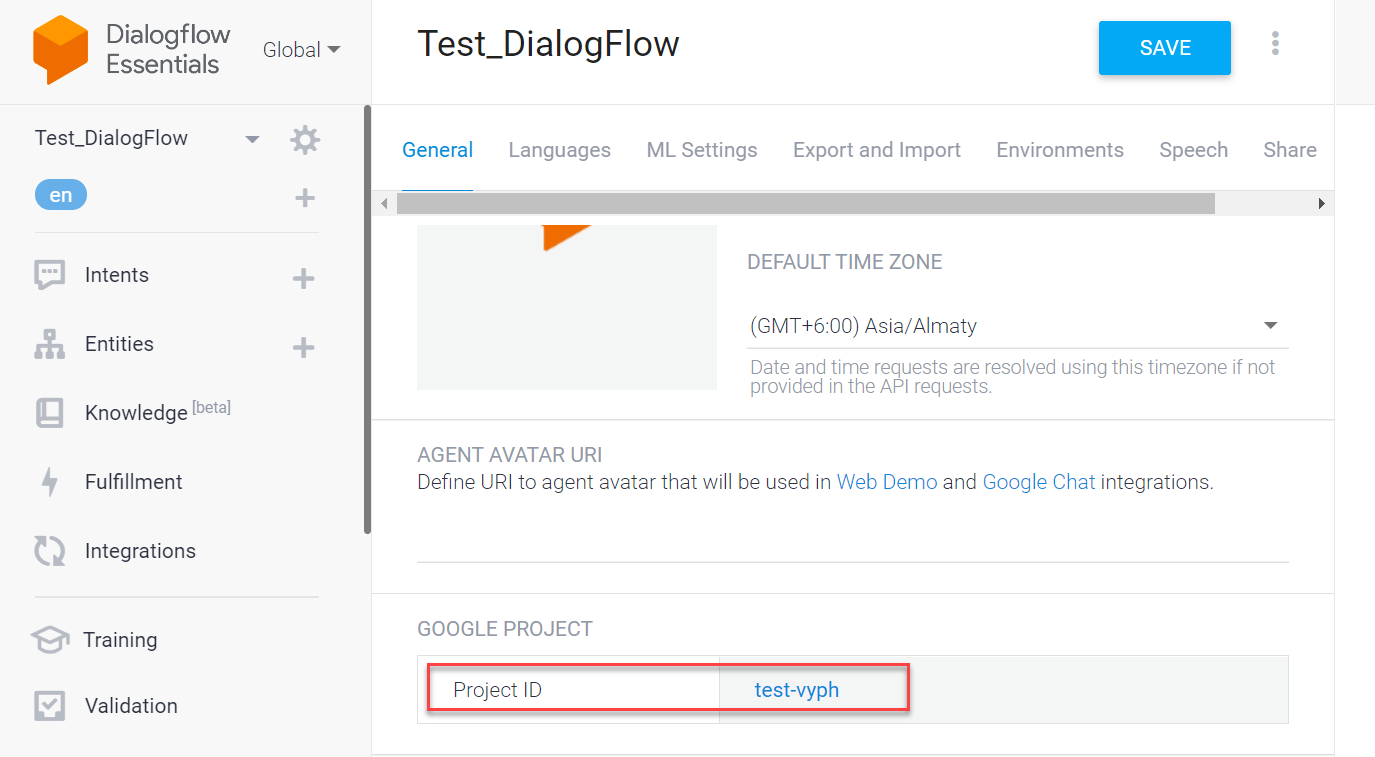Click the SAVE button
1375x757 pixels.
pos(1164,48)
